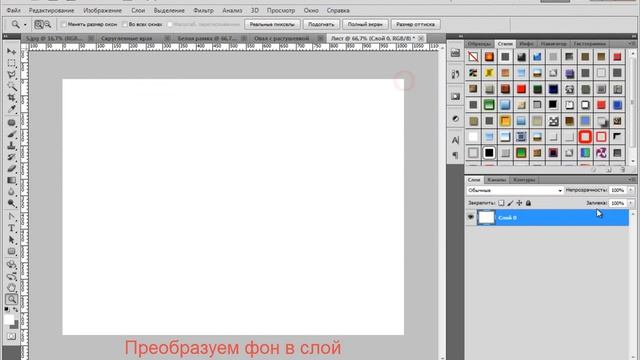Select the Hand tool
This screenshot has width=640, height=360.
pos(11,288)
